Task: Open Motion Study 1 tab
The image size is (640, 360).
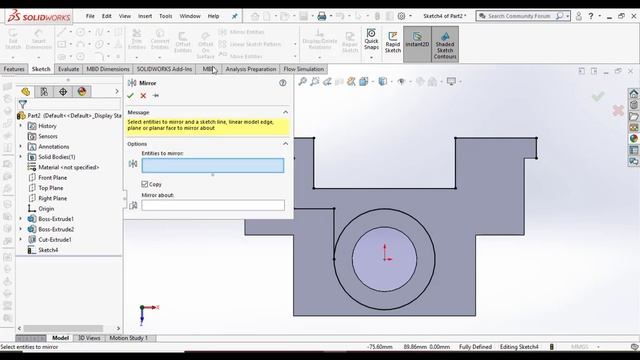Action: coord(129,338)
